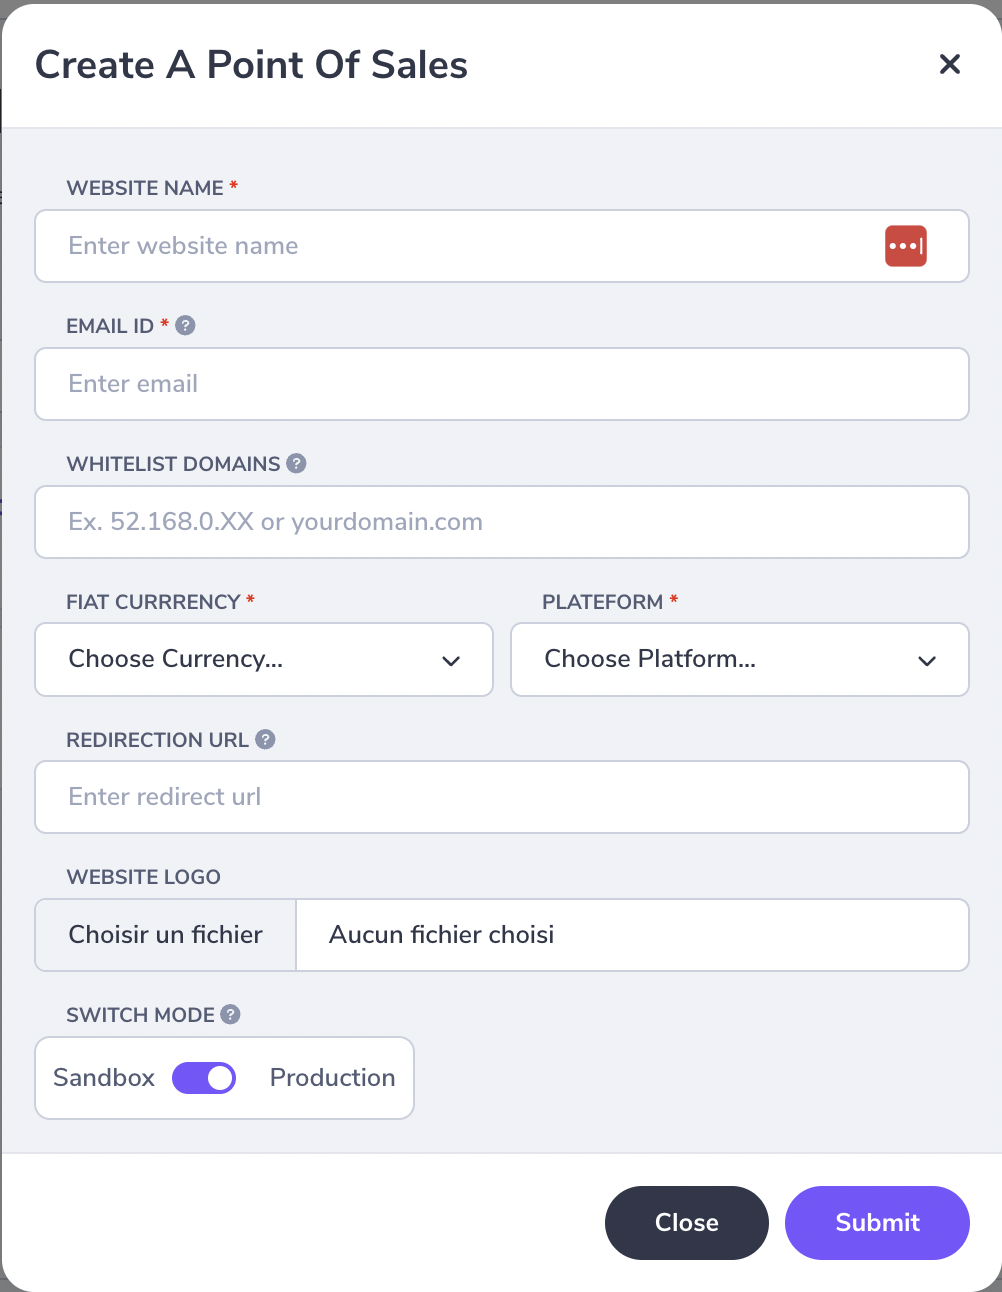
Task: Click the red password manager icon
Action: click(x=906, y=246)
